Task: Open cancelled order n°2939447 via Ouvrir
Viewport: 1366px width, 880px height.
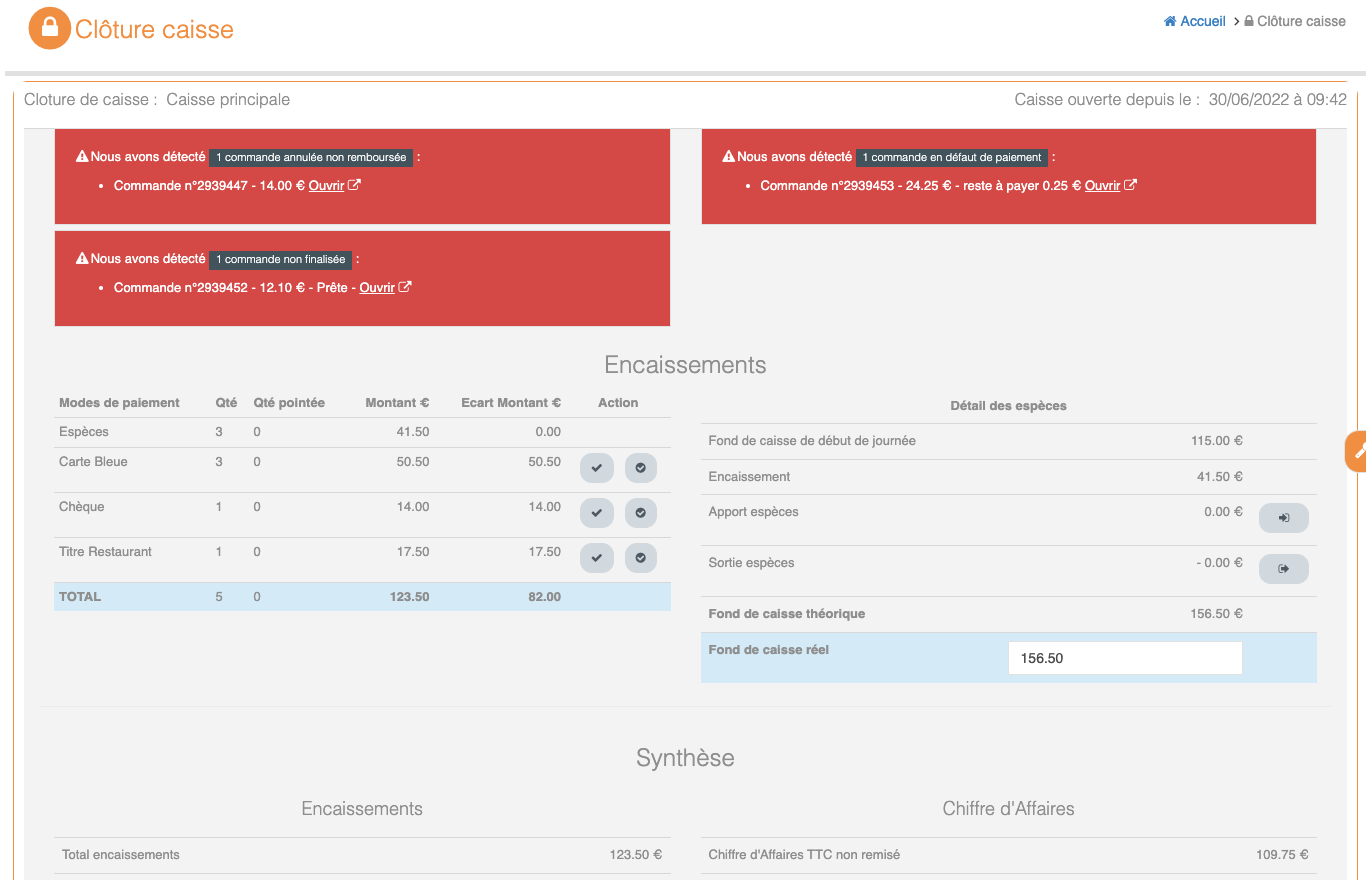Action: pyautogui.click(x=326, y=186)
